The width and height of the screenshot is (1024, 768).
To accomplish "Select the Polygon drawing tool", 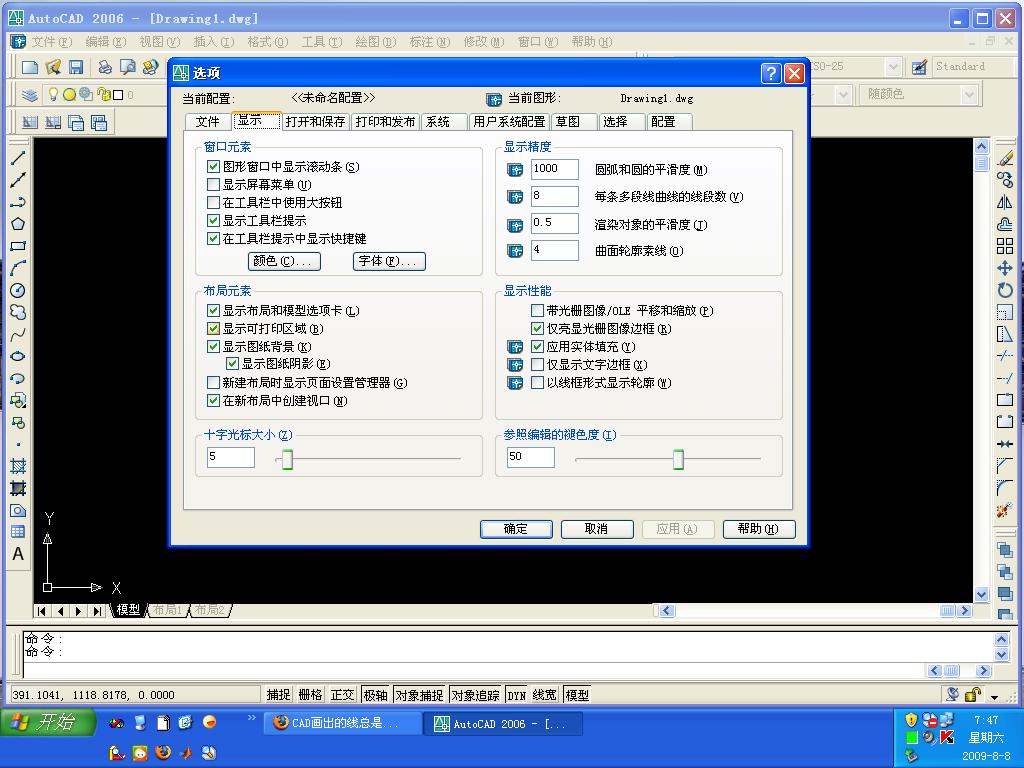I will pos(17,222).
